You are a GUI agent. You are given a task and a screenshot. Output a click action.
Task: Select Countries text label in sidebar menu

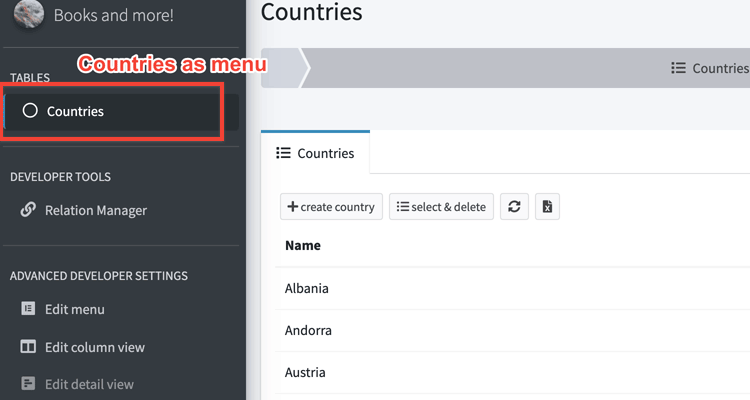(x=75, y=111)
